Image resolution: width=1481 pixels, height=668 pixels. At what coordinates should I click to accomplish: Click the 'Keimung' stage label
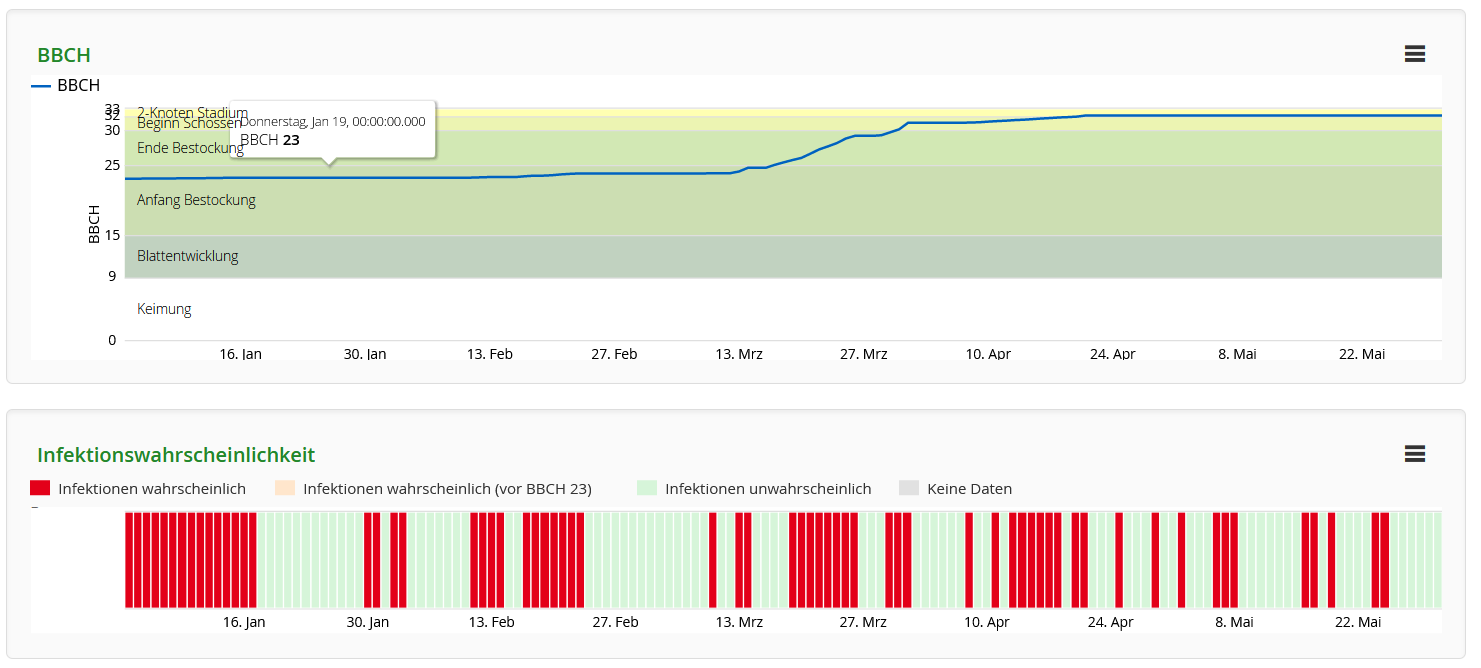pyautogui.click(x=164, y=309)
